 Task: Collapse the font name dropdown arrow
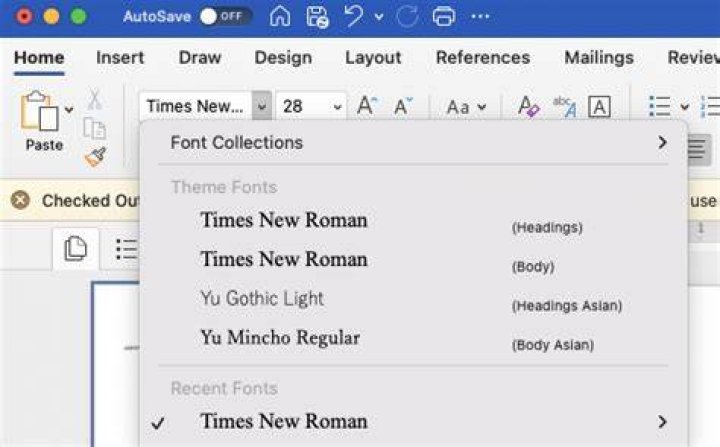[262, 107]
